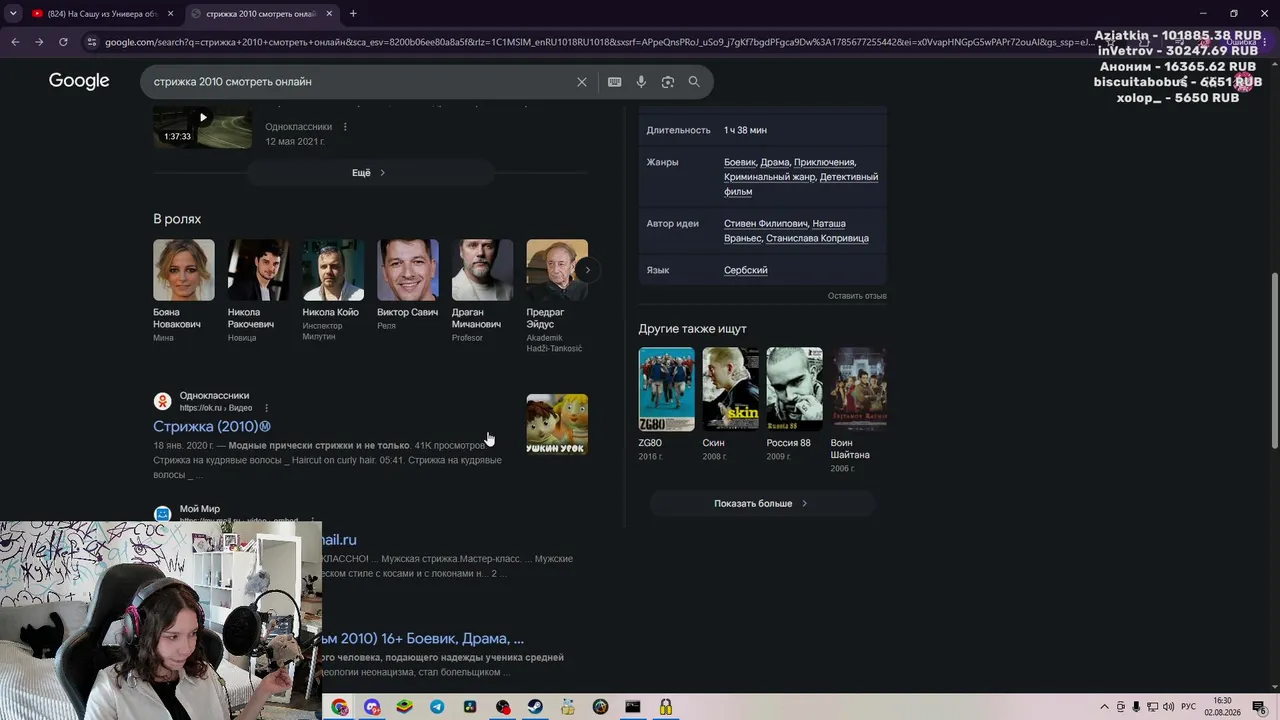The image size is (1280, 720).
Task: View site information in the address bar
Action: [x=92, y=42]
